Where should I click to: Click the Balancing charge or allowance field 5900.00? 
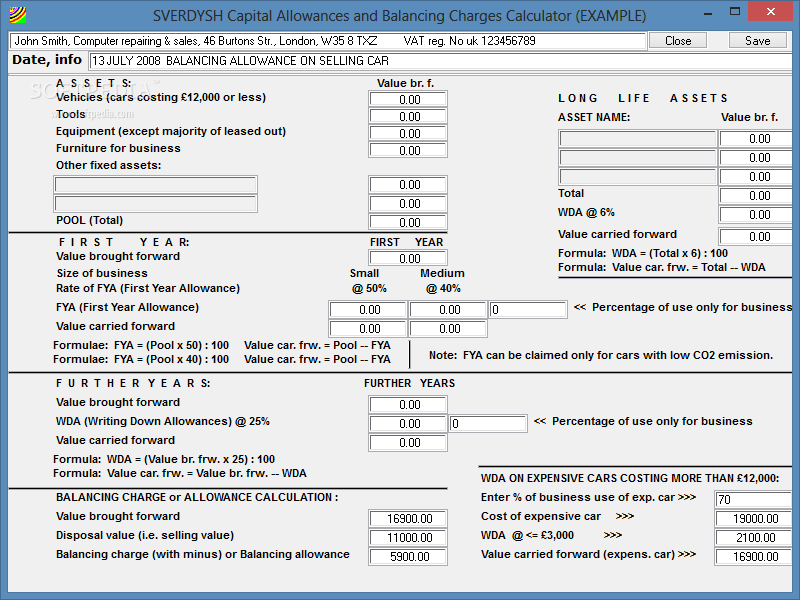click(x=408, y=556)
